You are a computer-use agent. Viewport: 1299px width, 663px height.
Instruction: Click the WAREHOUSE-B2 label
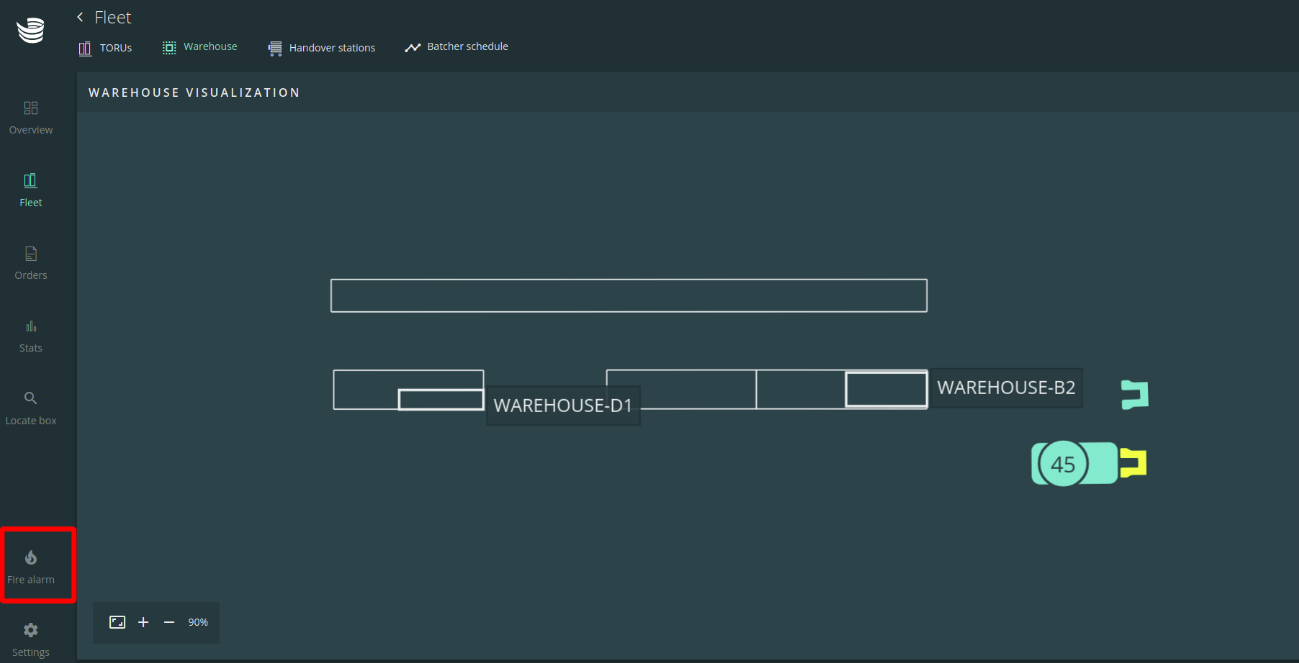[1006, 388]
